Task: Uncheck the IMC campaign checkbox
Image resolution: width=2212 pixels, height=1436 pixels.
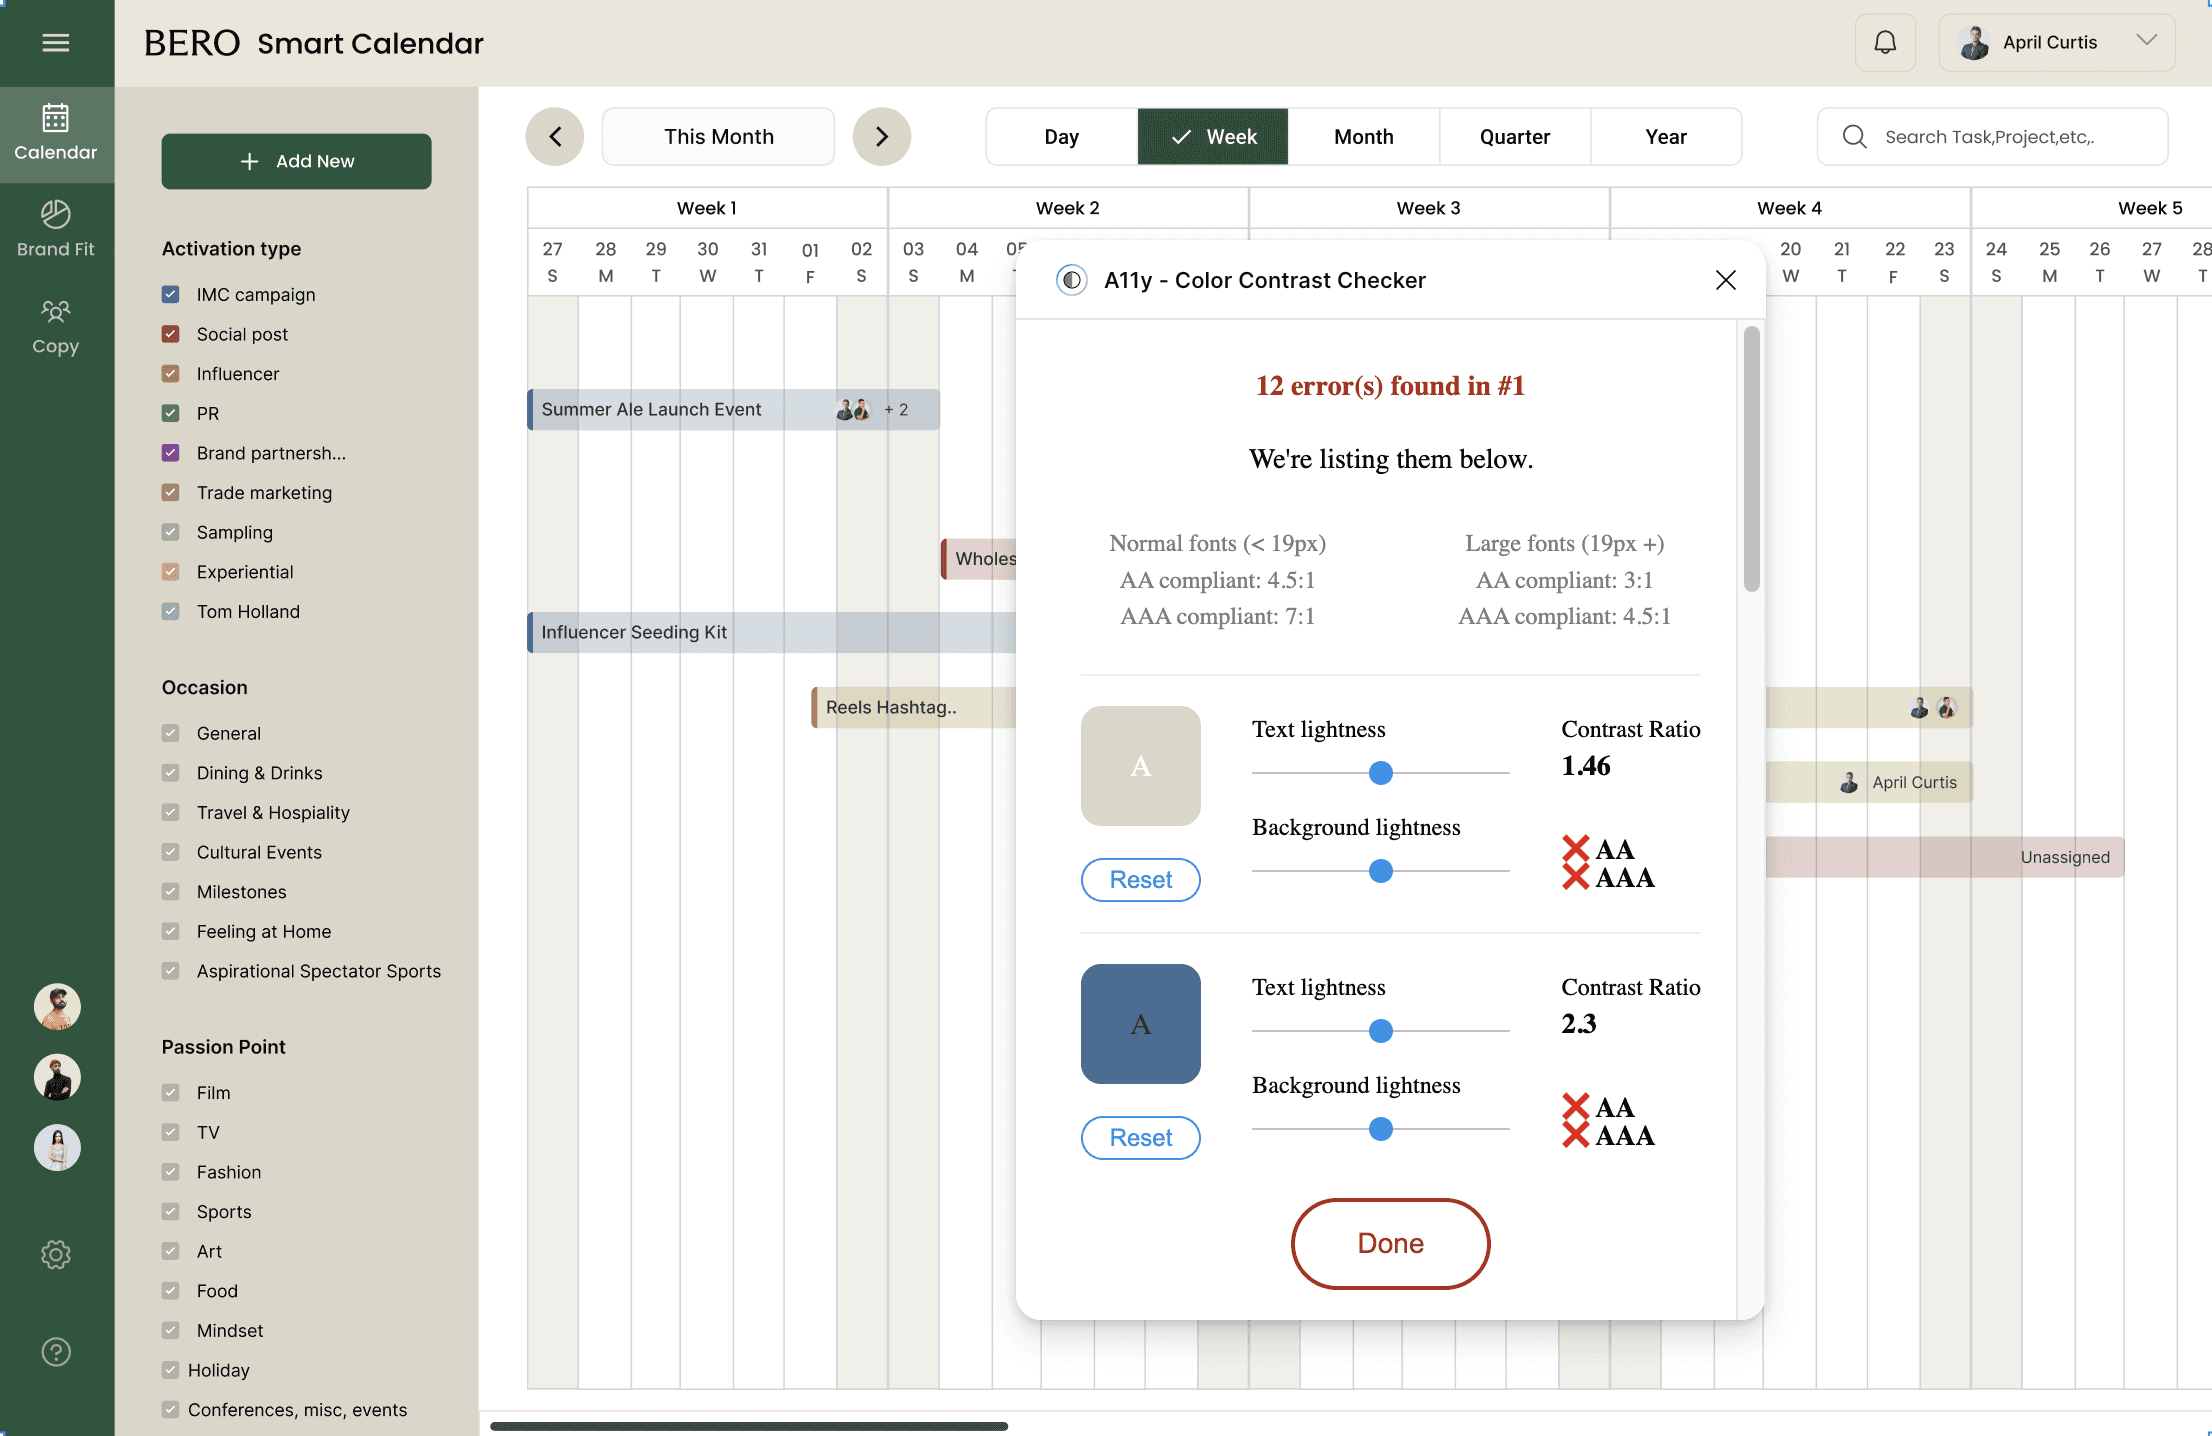Action: pos(171,294)
